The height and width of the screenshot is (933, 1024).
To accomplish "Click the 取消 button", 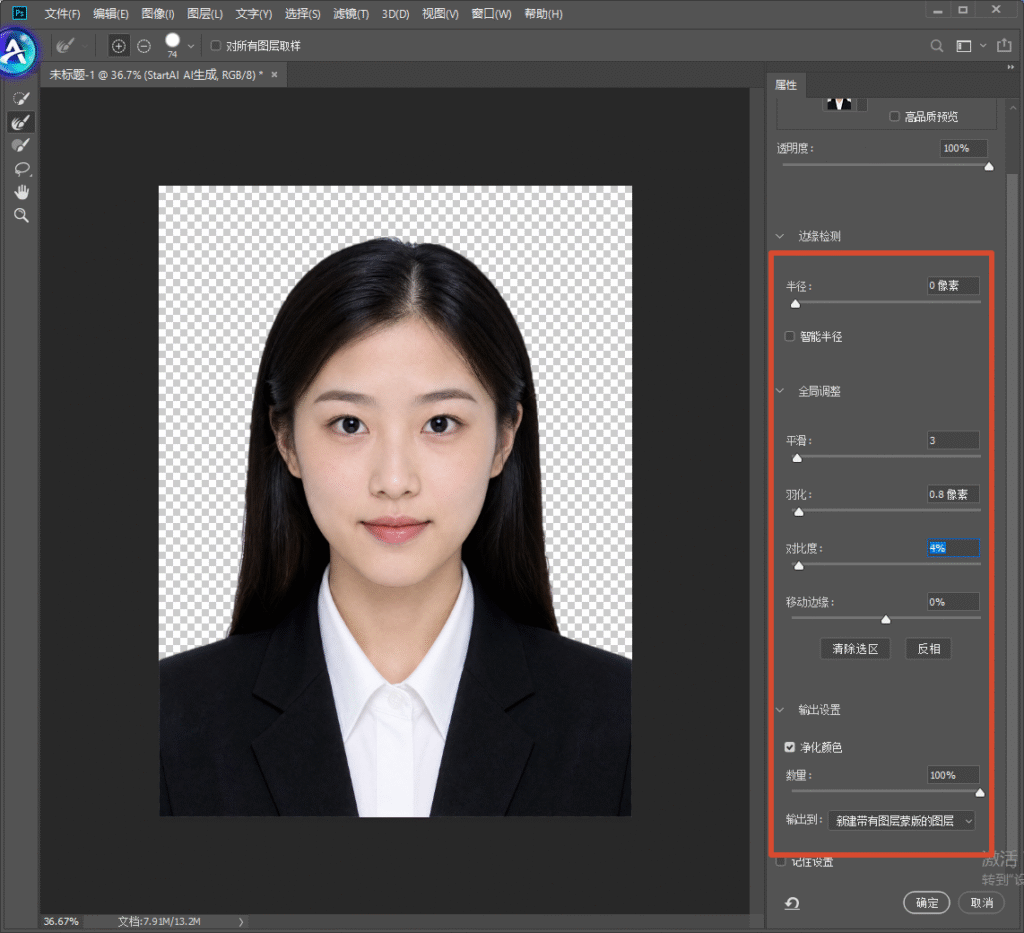I will point(982,902).
